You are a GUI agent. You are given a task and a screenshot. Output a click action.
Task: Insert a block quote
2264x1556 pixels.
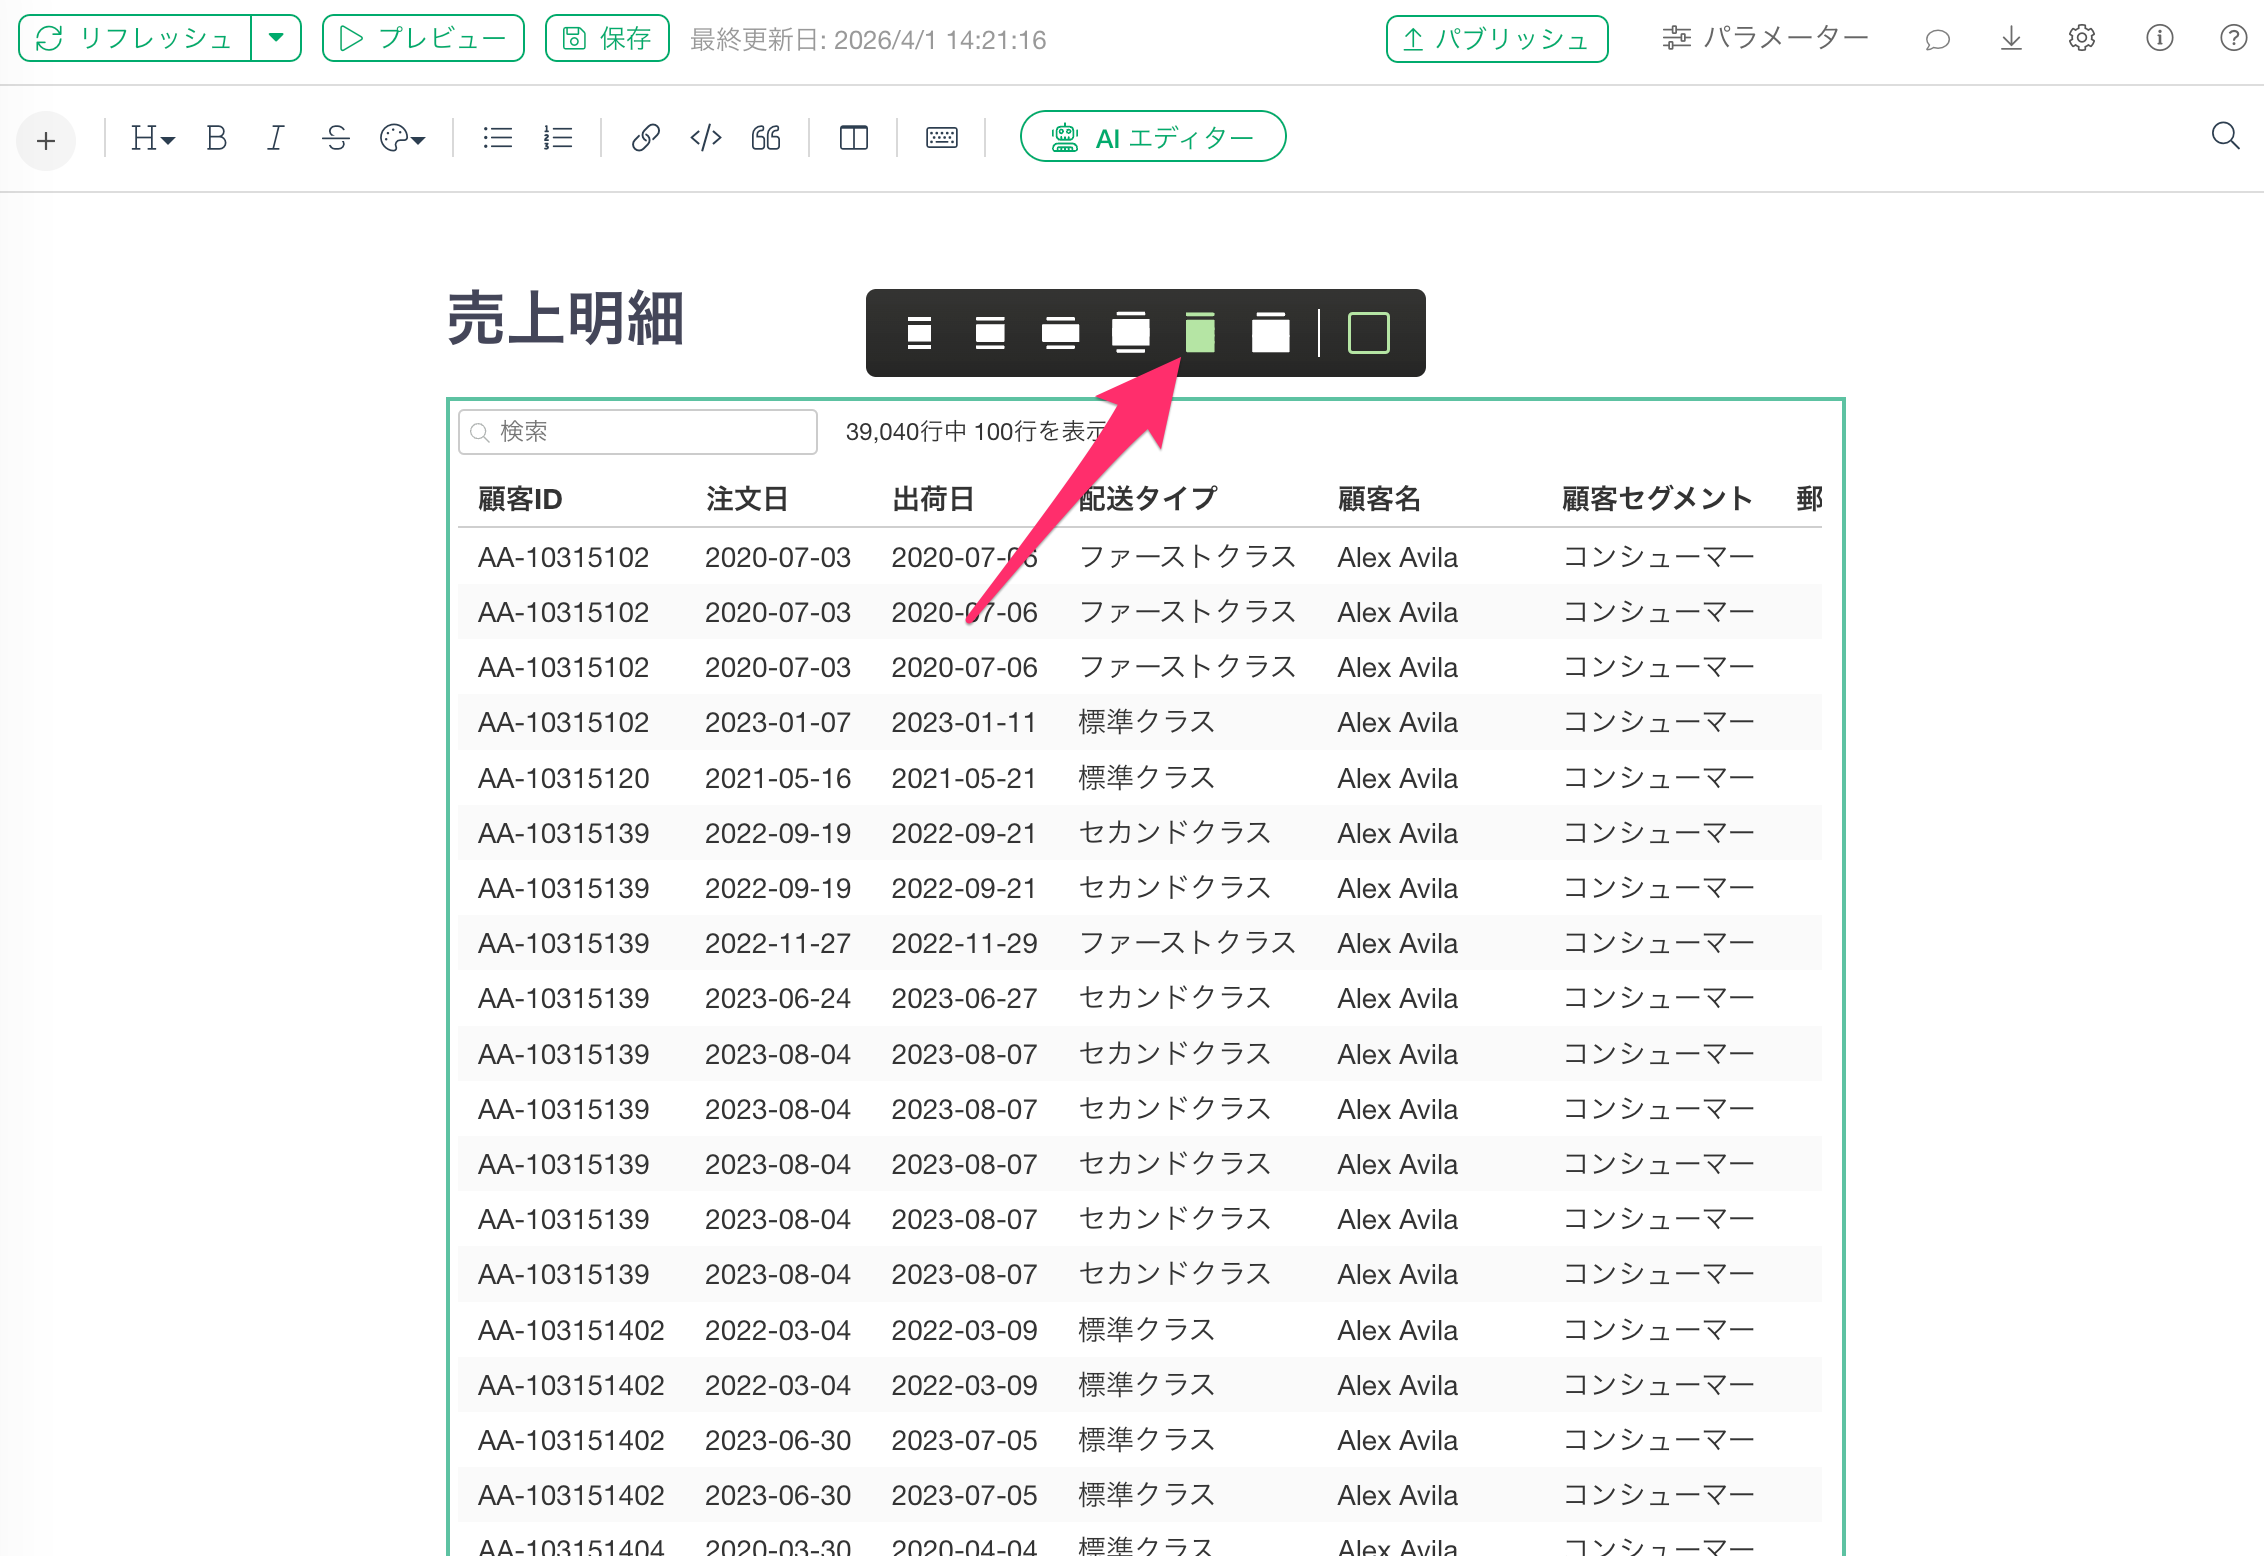pos(765,138)
